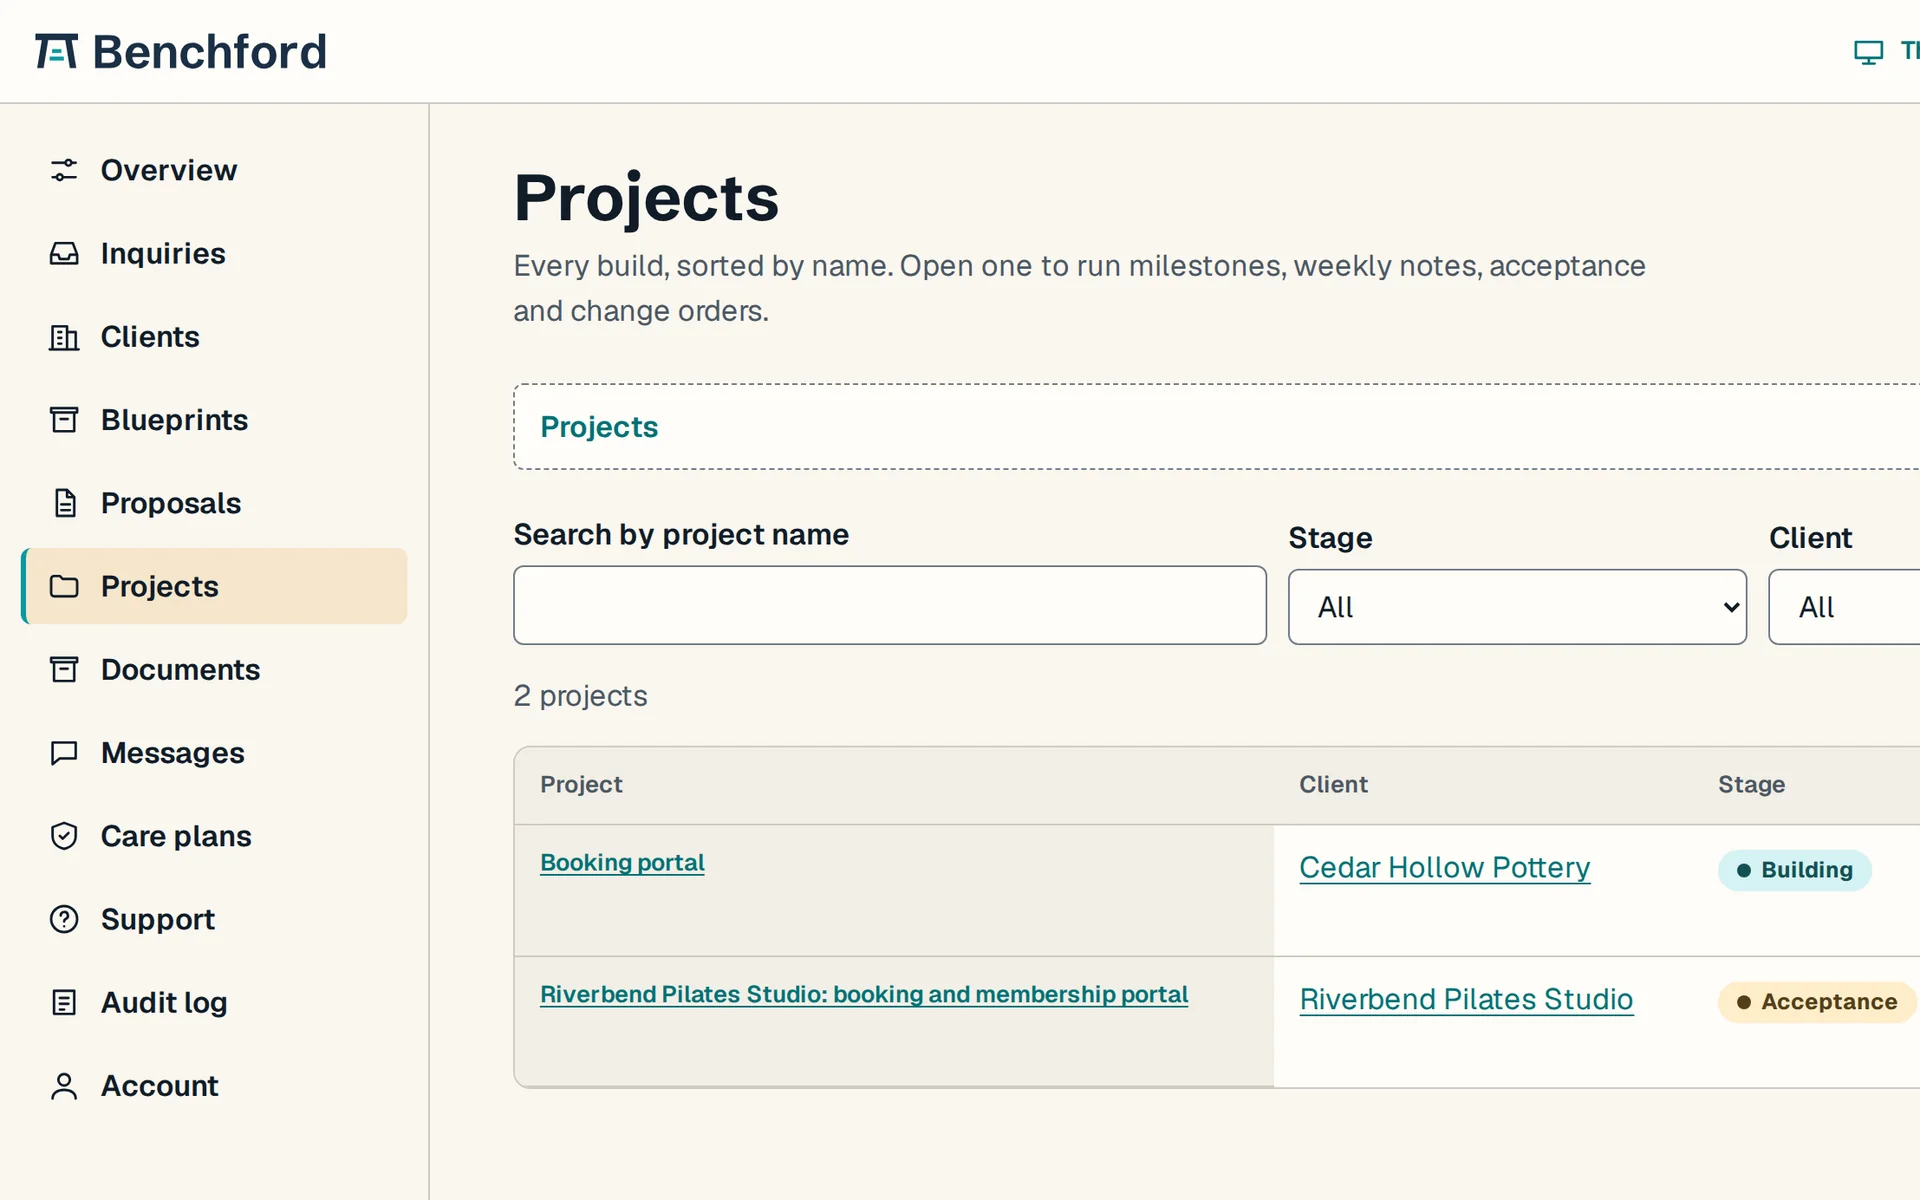Click the Documents archive icon
Viewport: 1920px width, 1200px height.
(64, 669)
